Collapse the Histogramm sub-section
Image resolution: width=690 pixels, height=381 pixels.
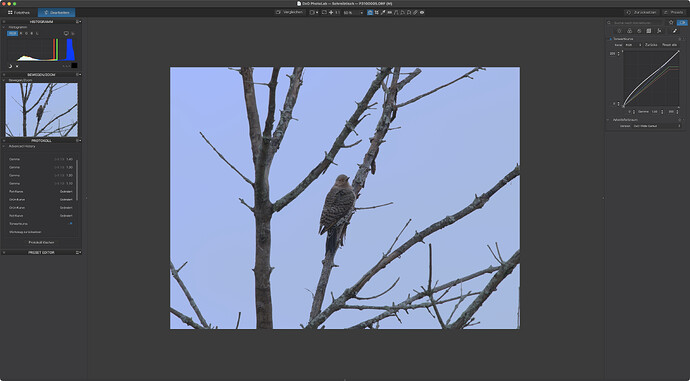(4, 27)
